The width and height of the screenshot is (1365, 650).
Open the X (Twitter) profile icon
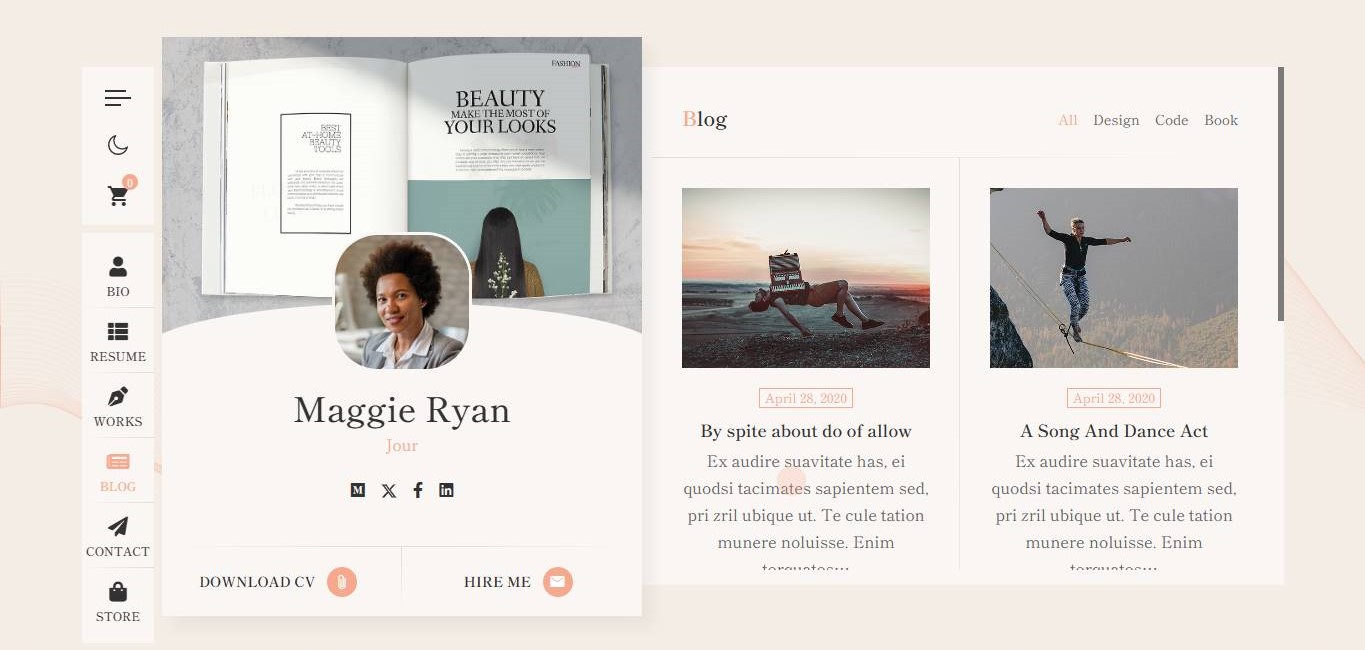(389, 490)
